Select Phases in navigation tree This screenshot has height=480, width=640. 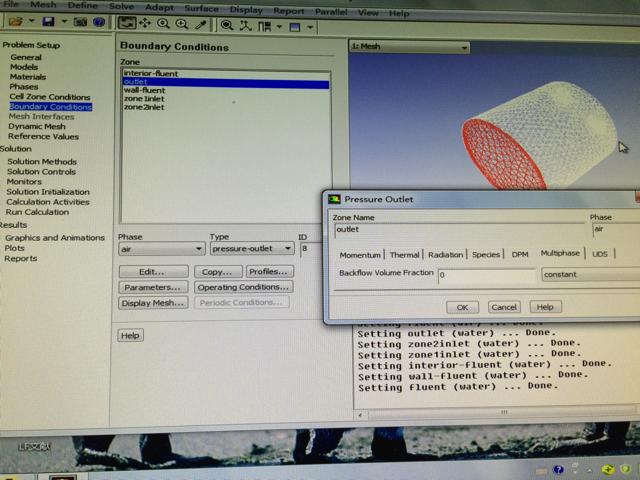pos(24,87)
